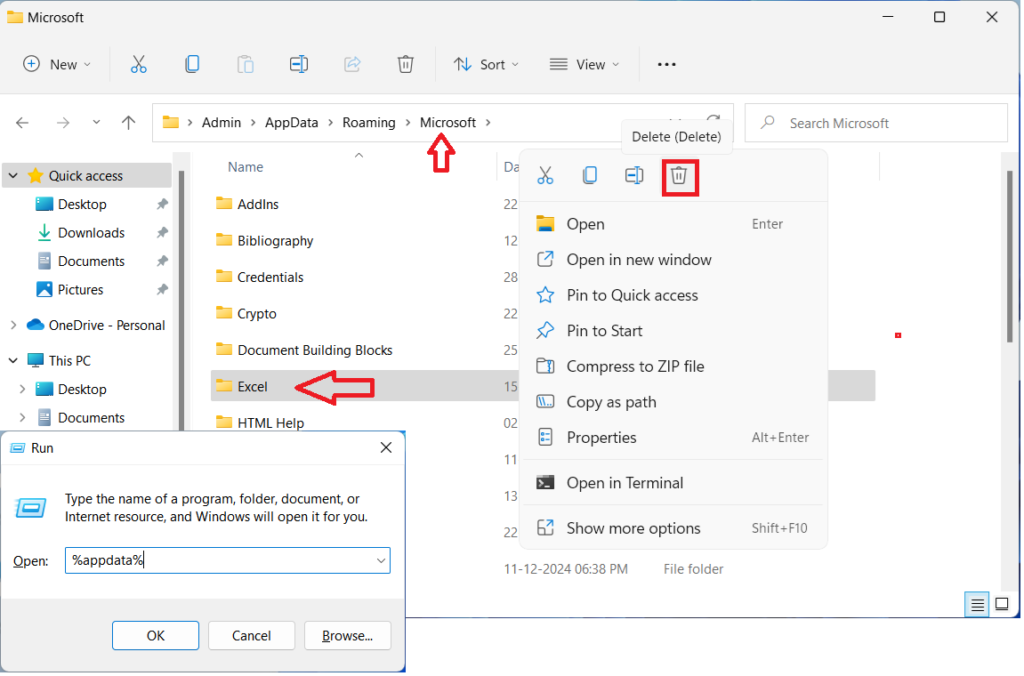Choose Open in new window
This screenshot has width=1024, height=676.
tap(673, 260)
